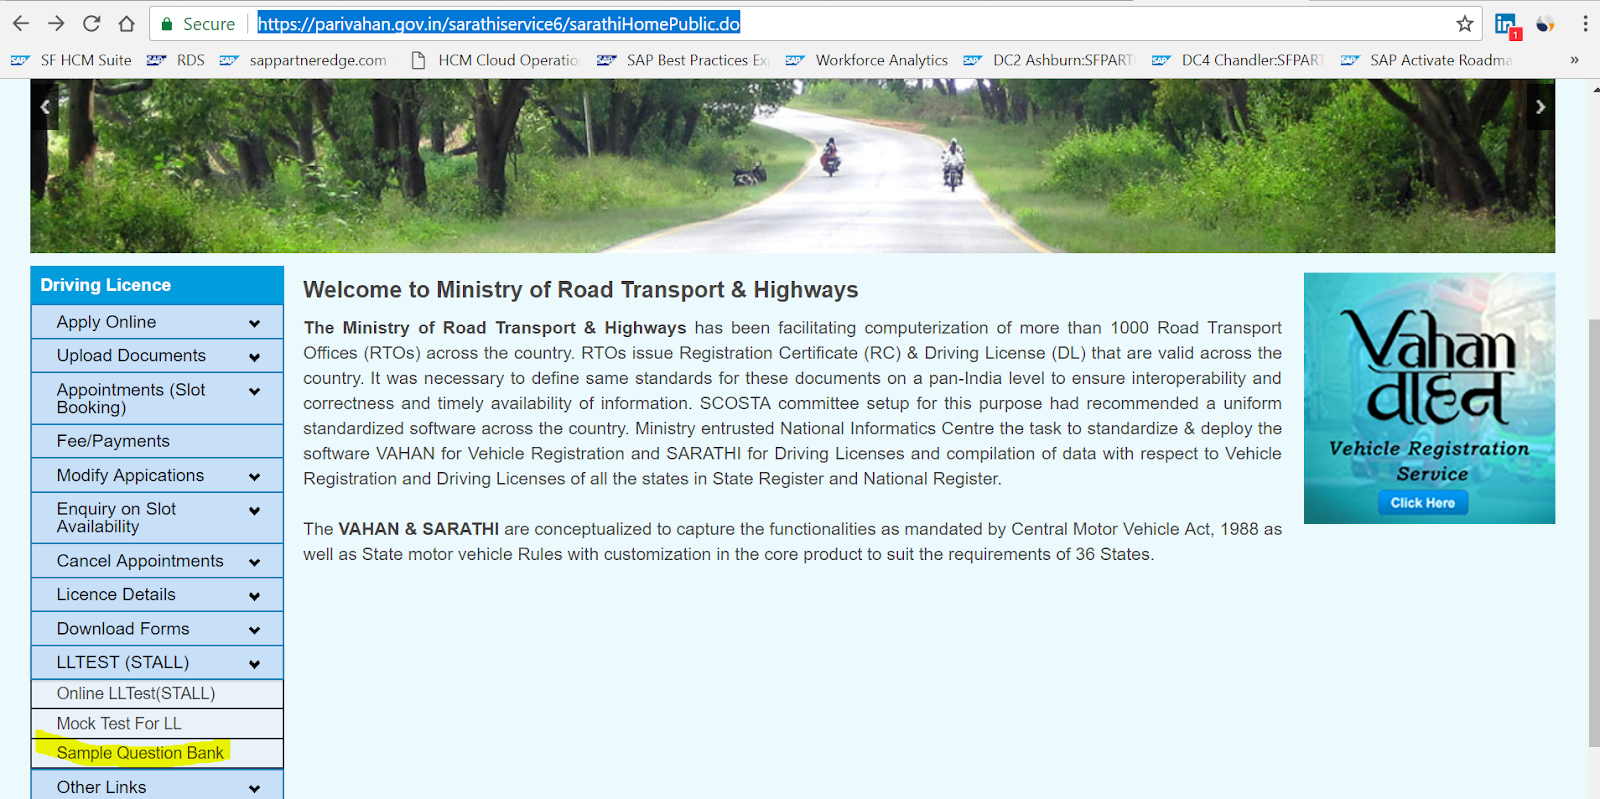Screen dimensions: 1600x799
Task: Open the SAP Activate Roadmap bookmark
Action: pos(1426,60)
